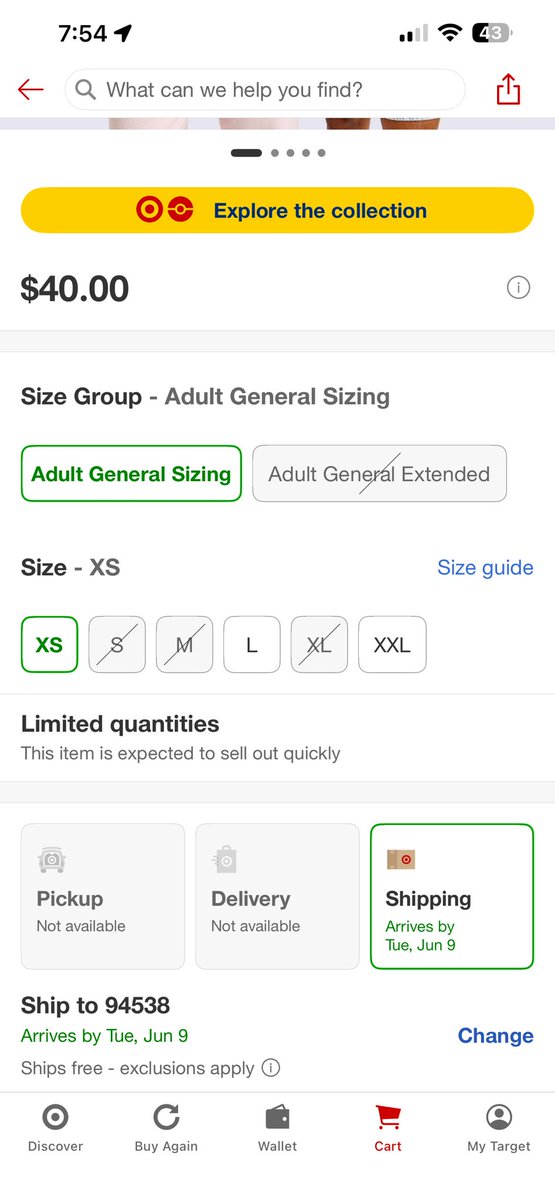Change the shipping ZIP code
This screenshot has height=1200, width=555.
click(x=495, y=1036)
